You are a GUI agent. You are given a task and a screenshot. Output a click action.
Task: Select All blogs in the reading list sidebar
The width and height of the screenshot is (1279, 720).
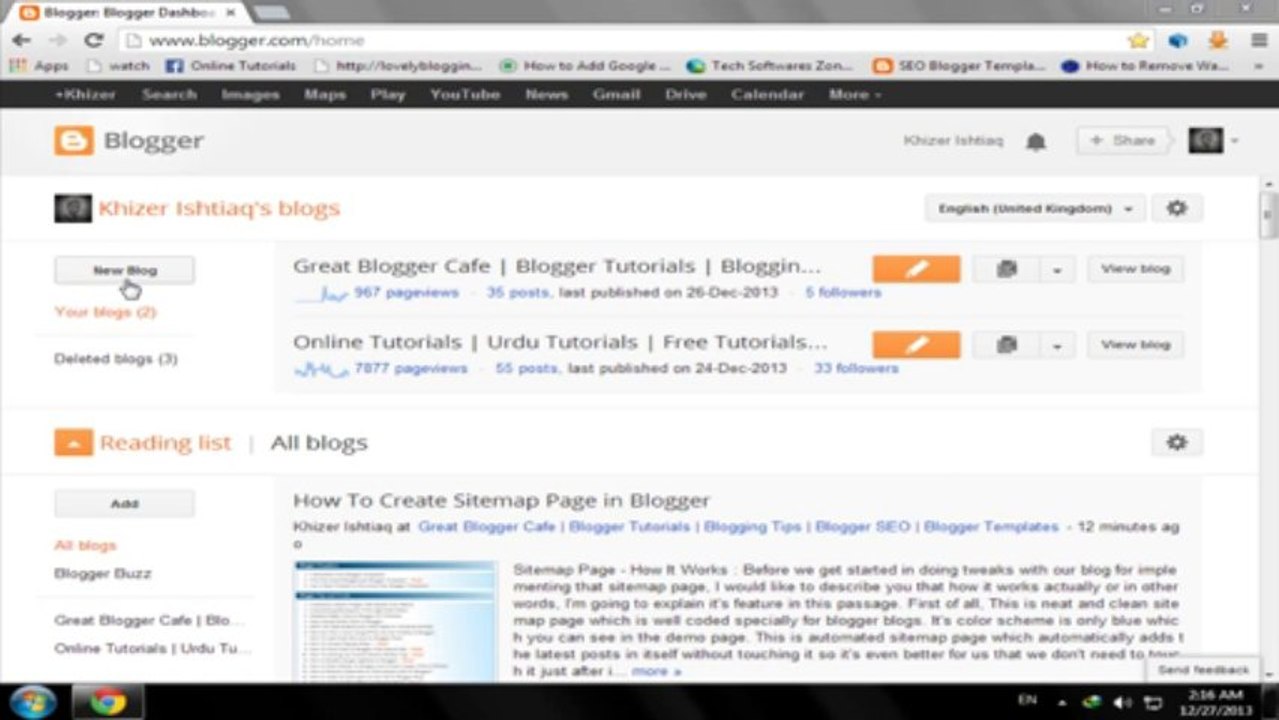click(x=85, y=545)
